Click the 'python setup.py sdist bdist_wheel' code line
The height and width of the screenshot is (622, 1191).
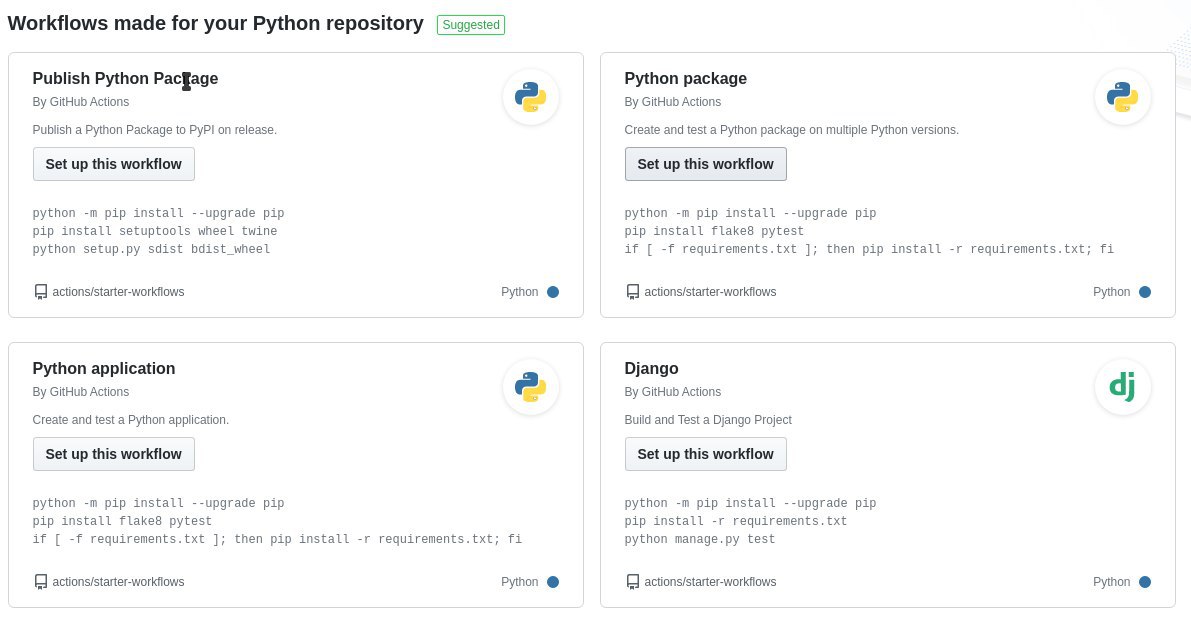pos(151,249)
